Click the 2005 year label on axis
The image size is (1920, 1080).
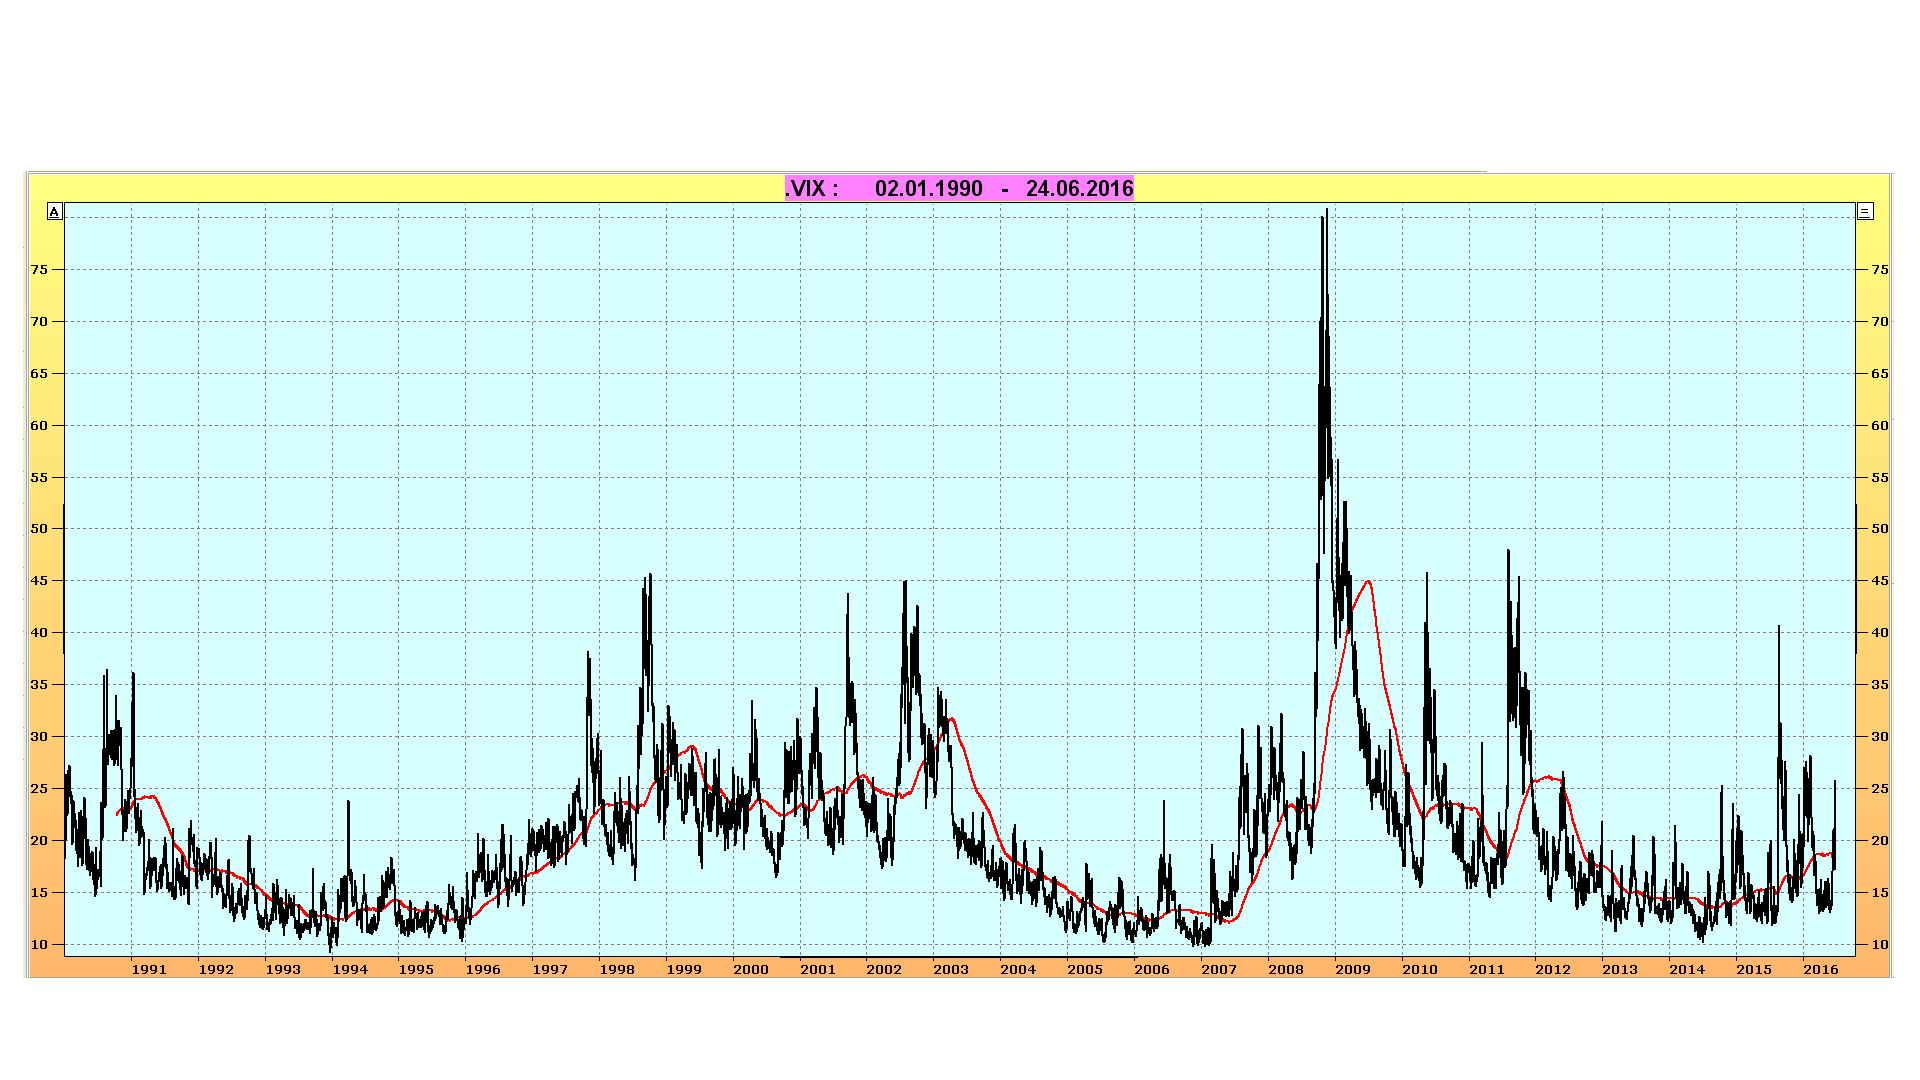point(1085,969)
